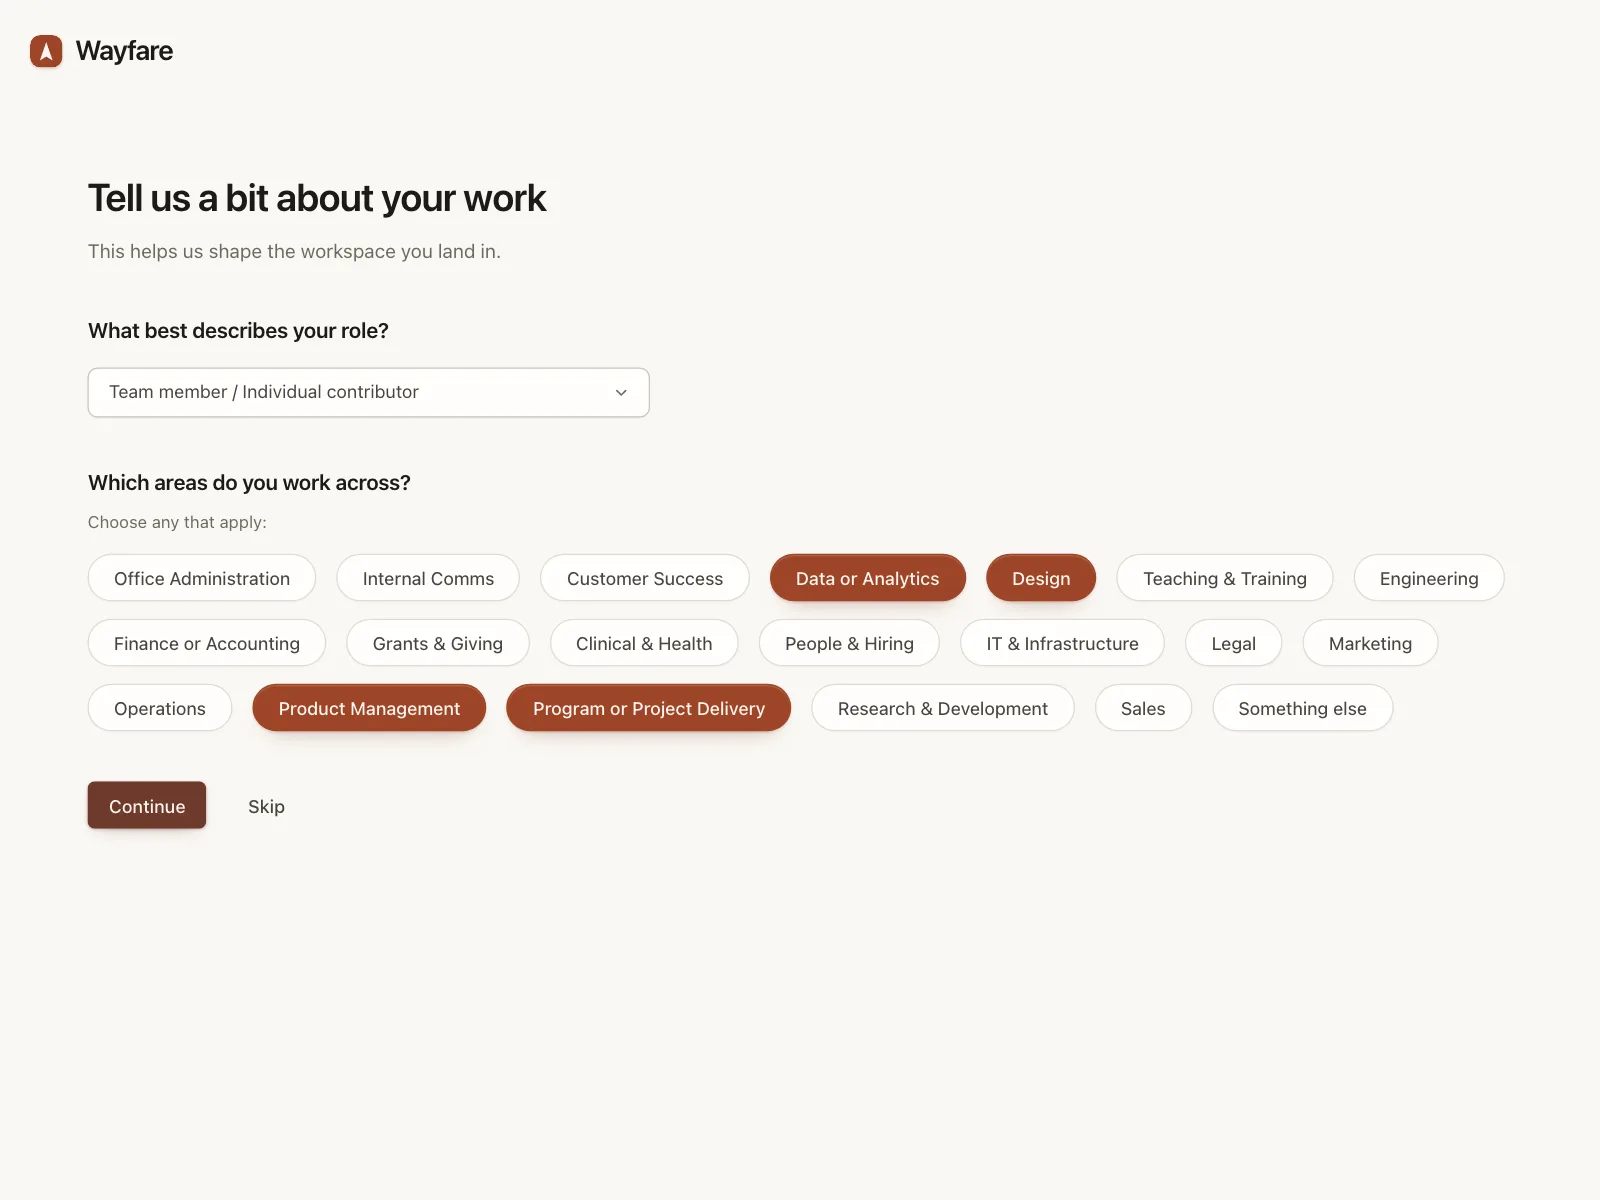Image resolution: width=1600 pixels, height=1200 pixels.
Task: Select the Engineering area chip
Action: [1429, 578]
